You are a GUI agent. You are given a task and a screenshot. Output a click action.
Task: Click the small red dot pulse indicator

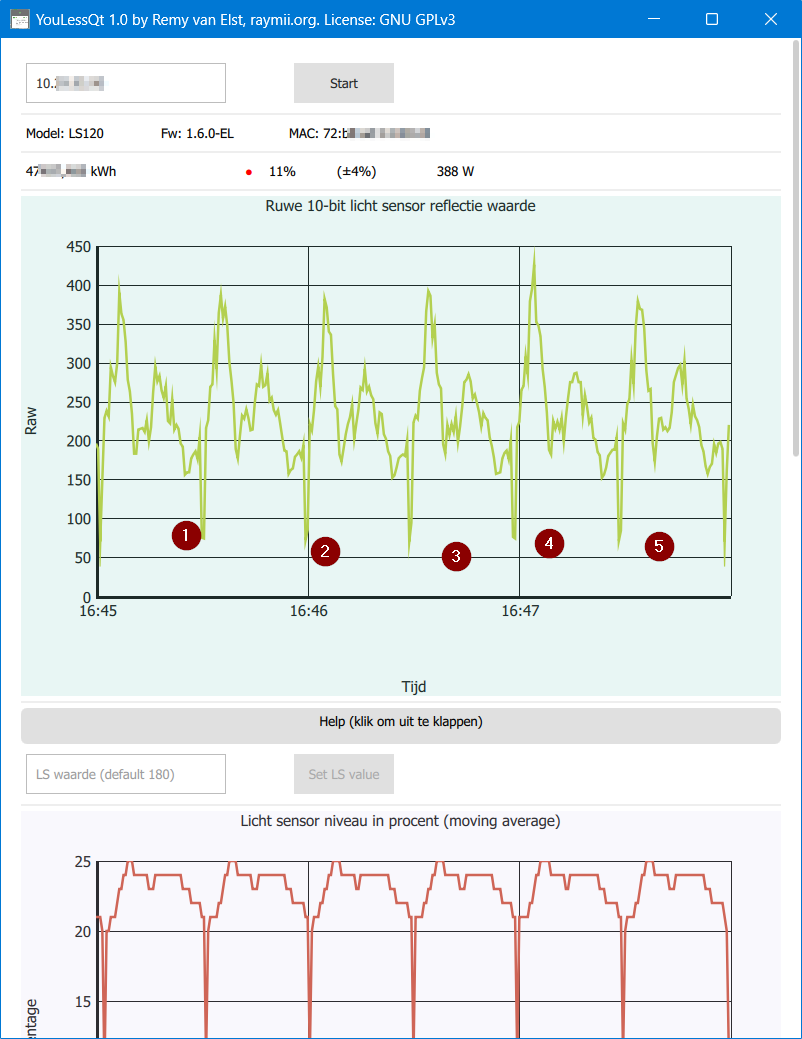(249, 172)
